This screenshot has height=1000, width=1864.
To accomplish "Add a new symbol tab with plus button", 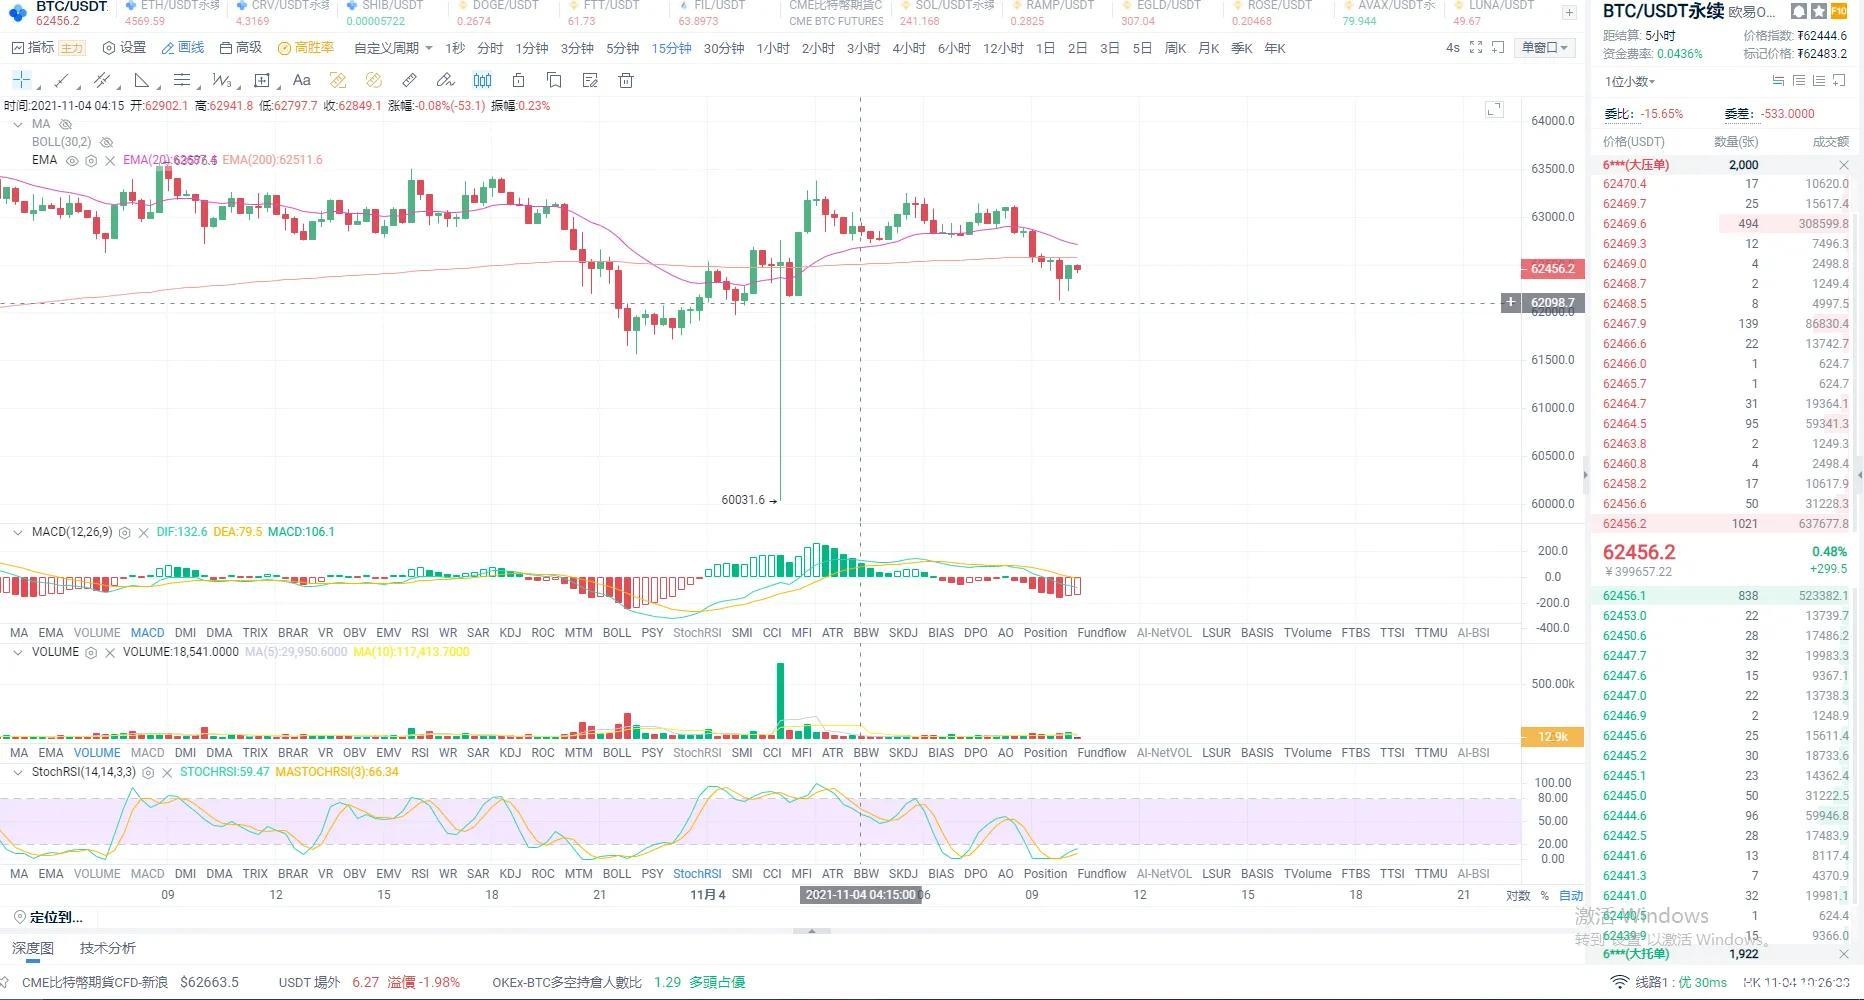I will [1569, 13].
